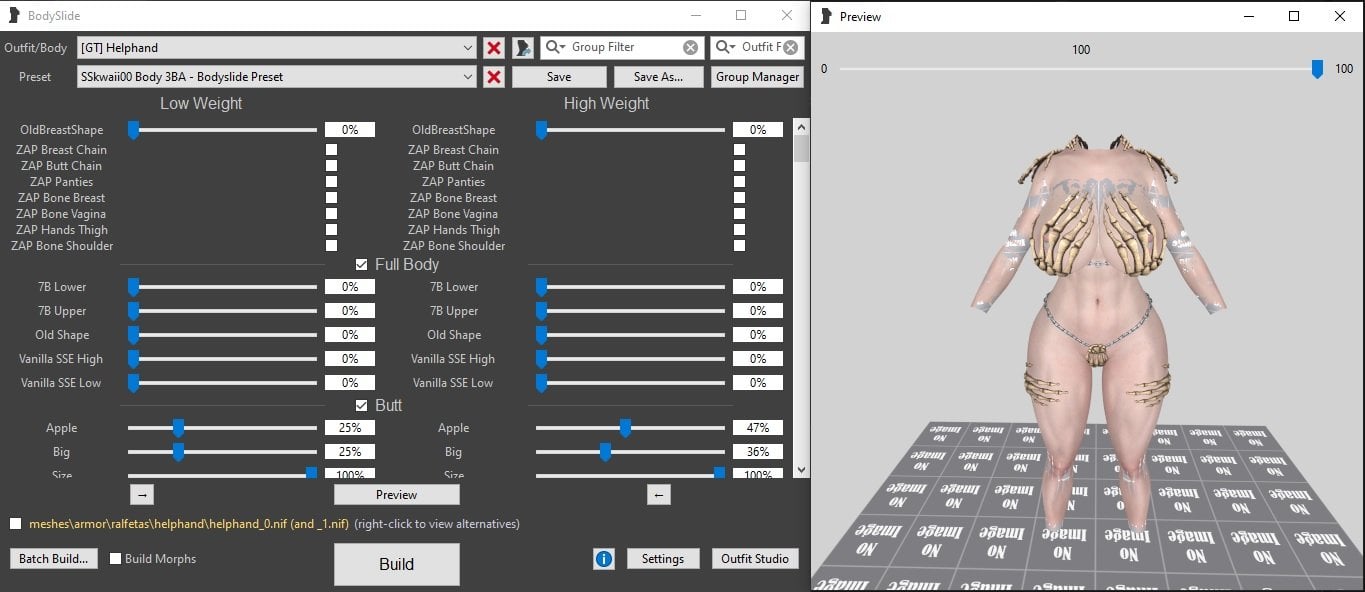Open the Outfit/Body dropdown list
The height and width of the screenshot is (592, 1365).
pos(469,47)
